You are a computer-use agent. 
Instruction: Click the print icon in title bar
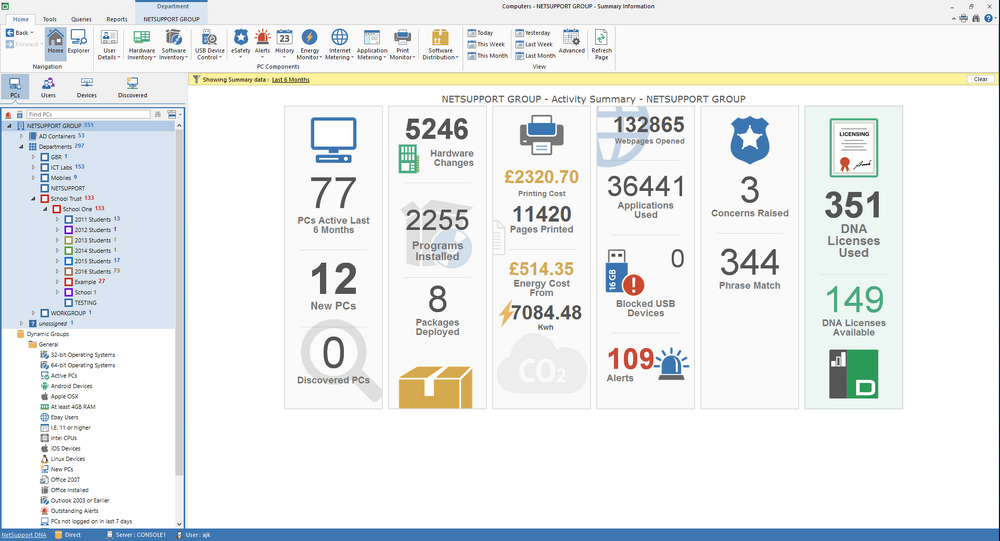point(964,19)
